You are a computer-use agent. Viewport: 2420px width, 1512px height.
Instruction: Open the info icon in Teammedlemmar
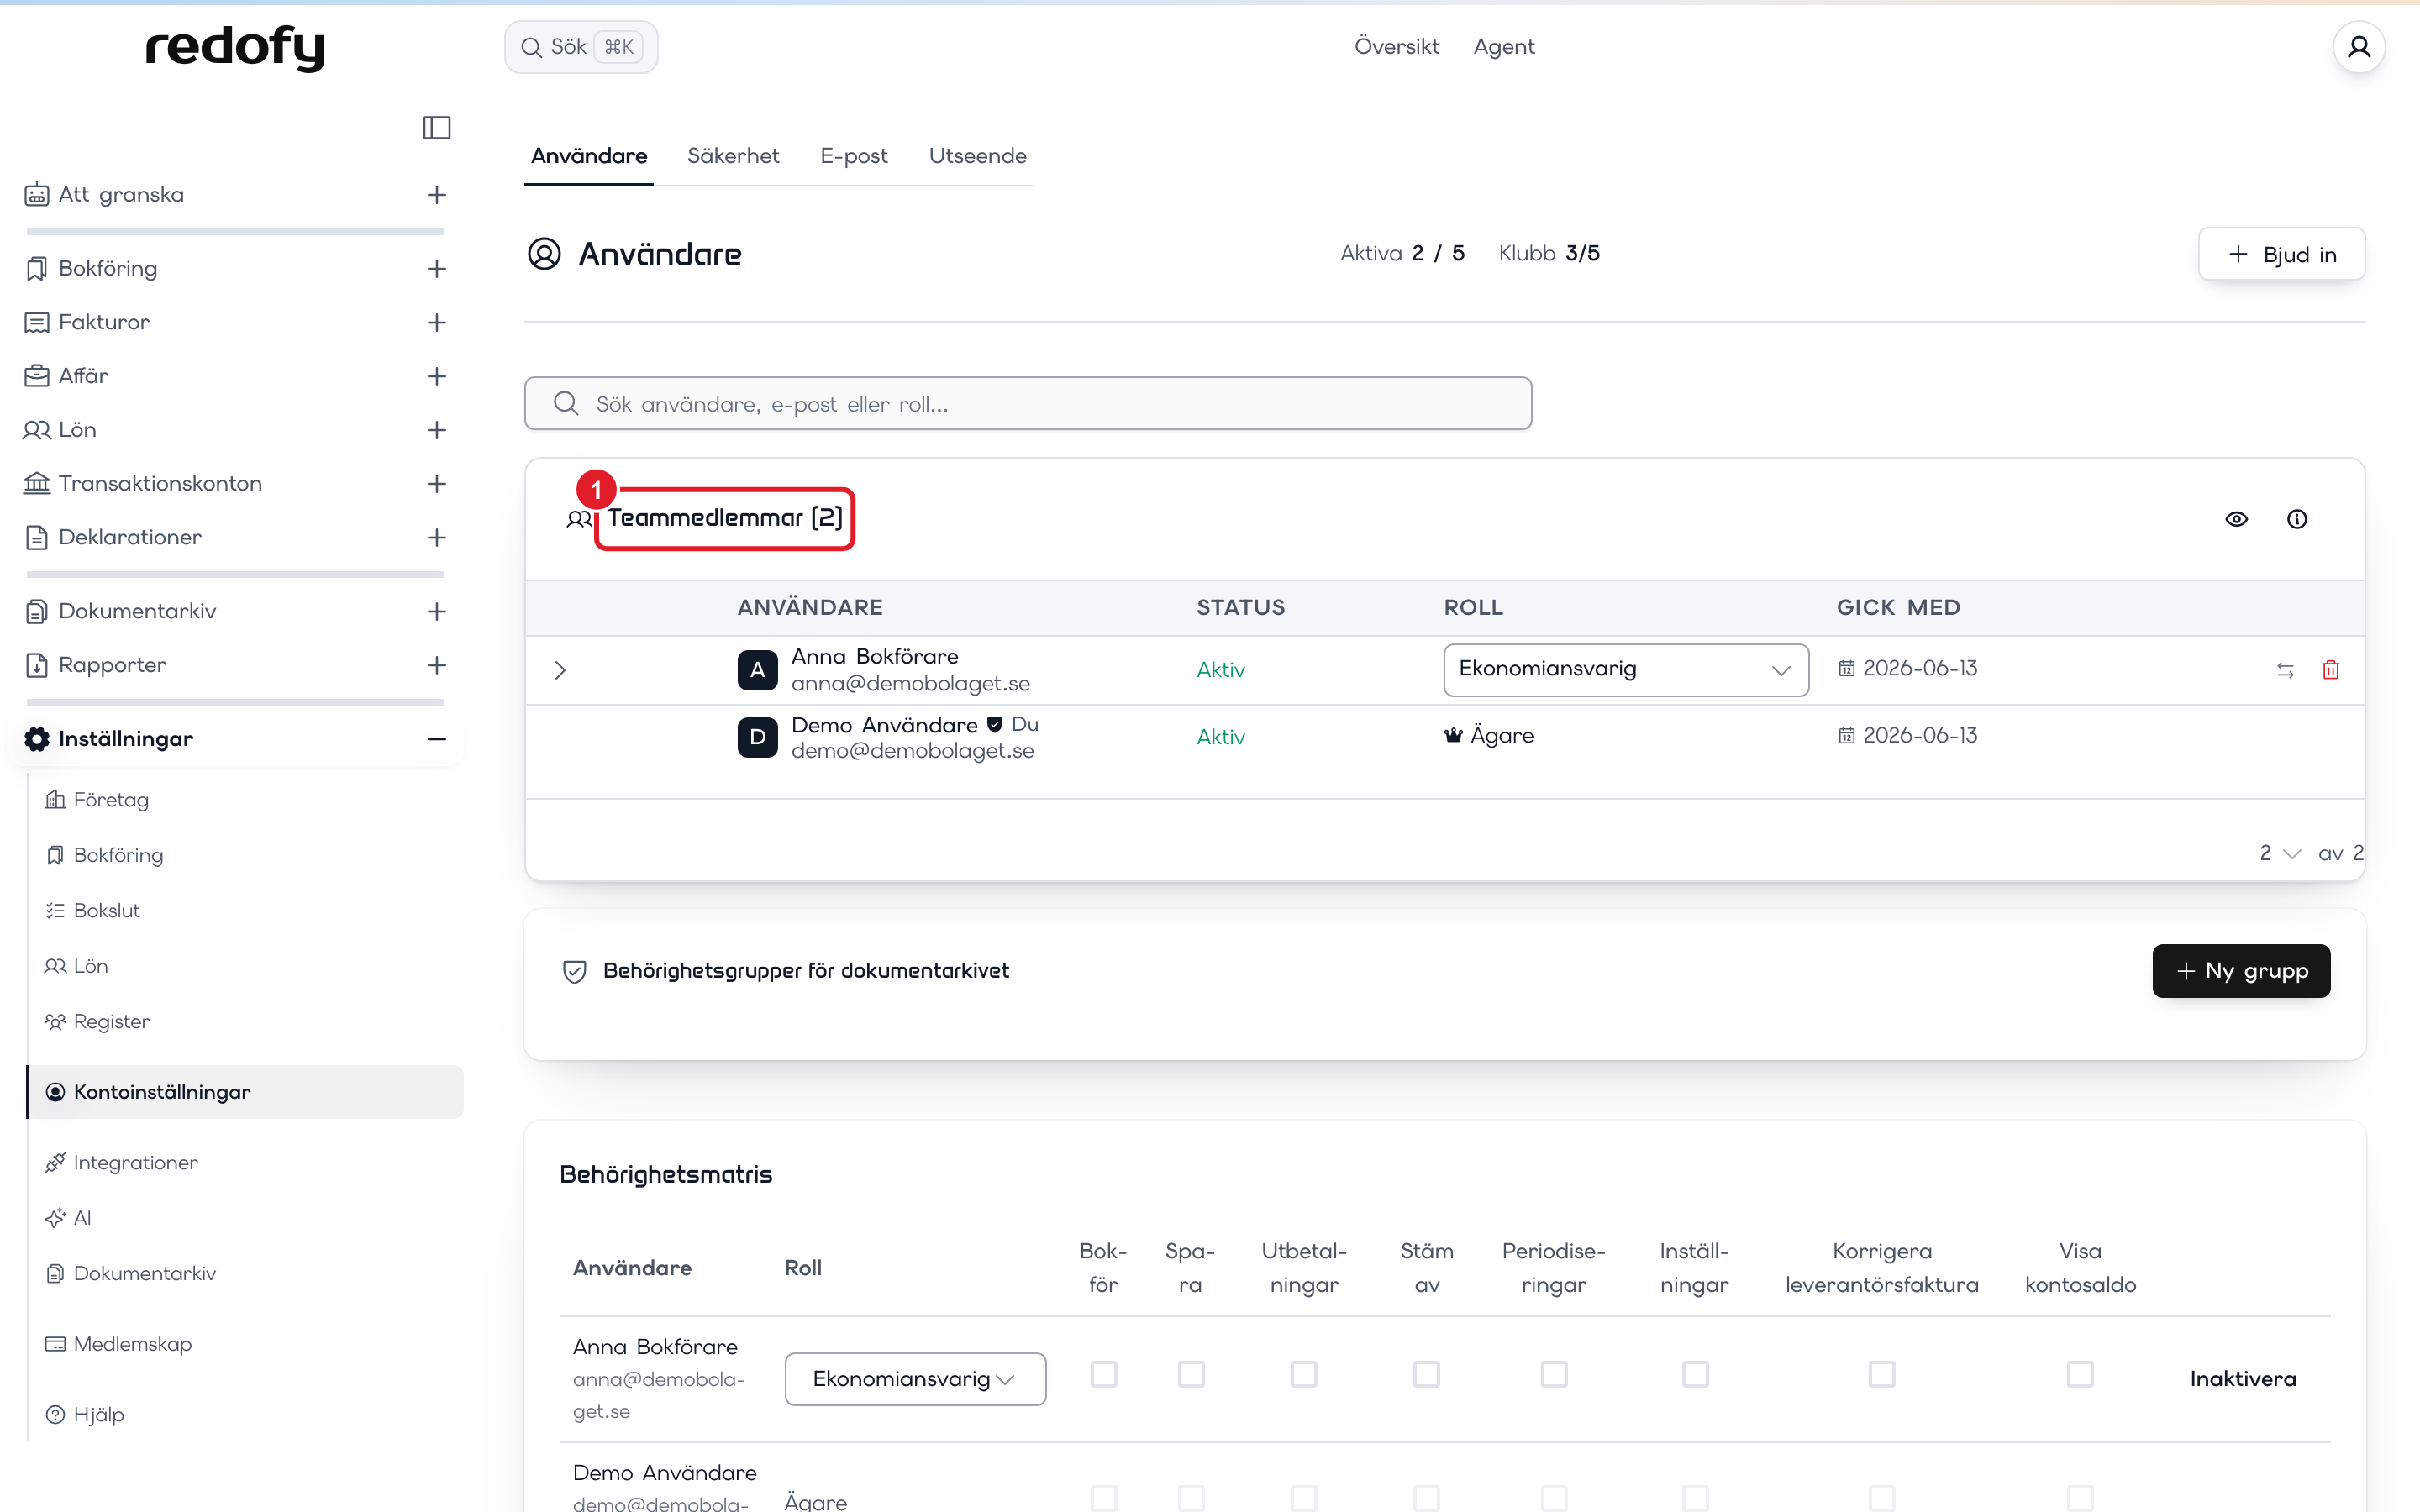(x=2297, y=519)
